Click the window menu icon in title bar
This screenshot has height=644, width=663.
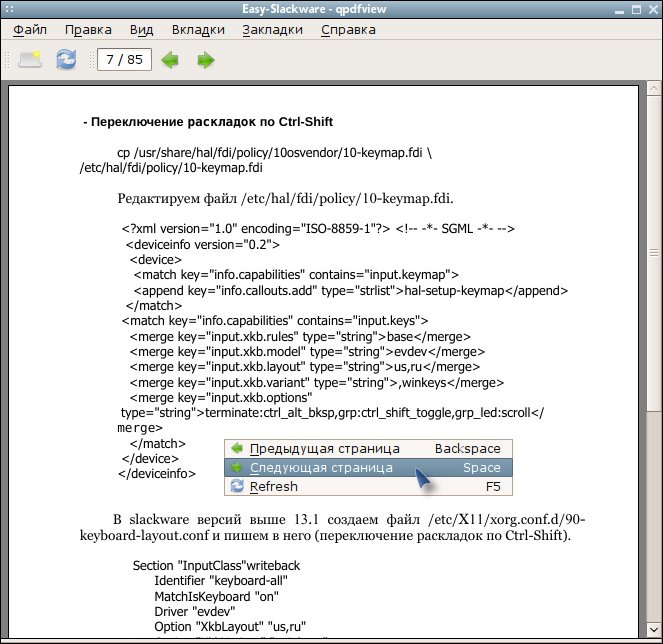(9, 9)
